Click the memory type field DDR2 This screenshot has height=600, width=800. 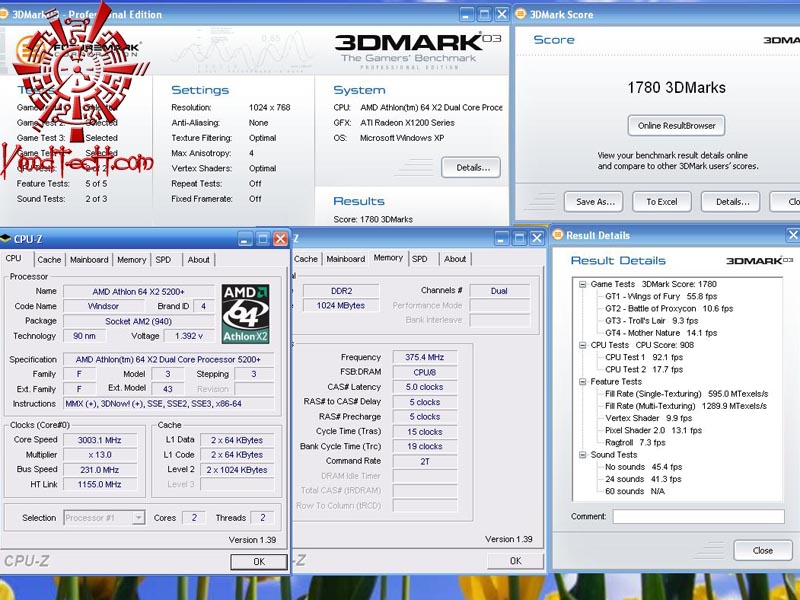(341, 291)
